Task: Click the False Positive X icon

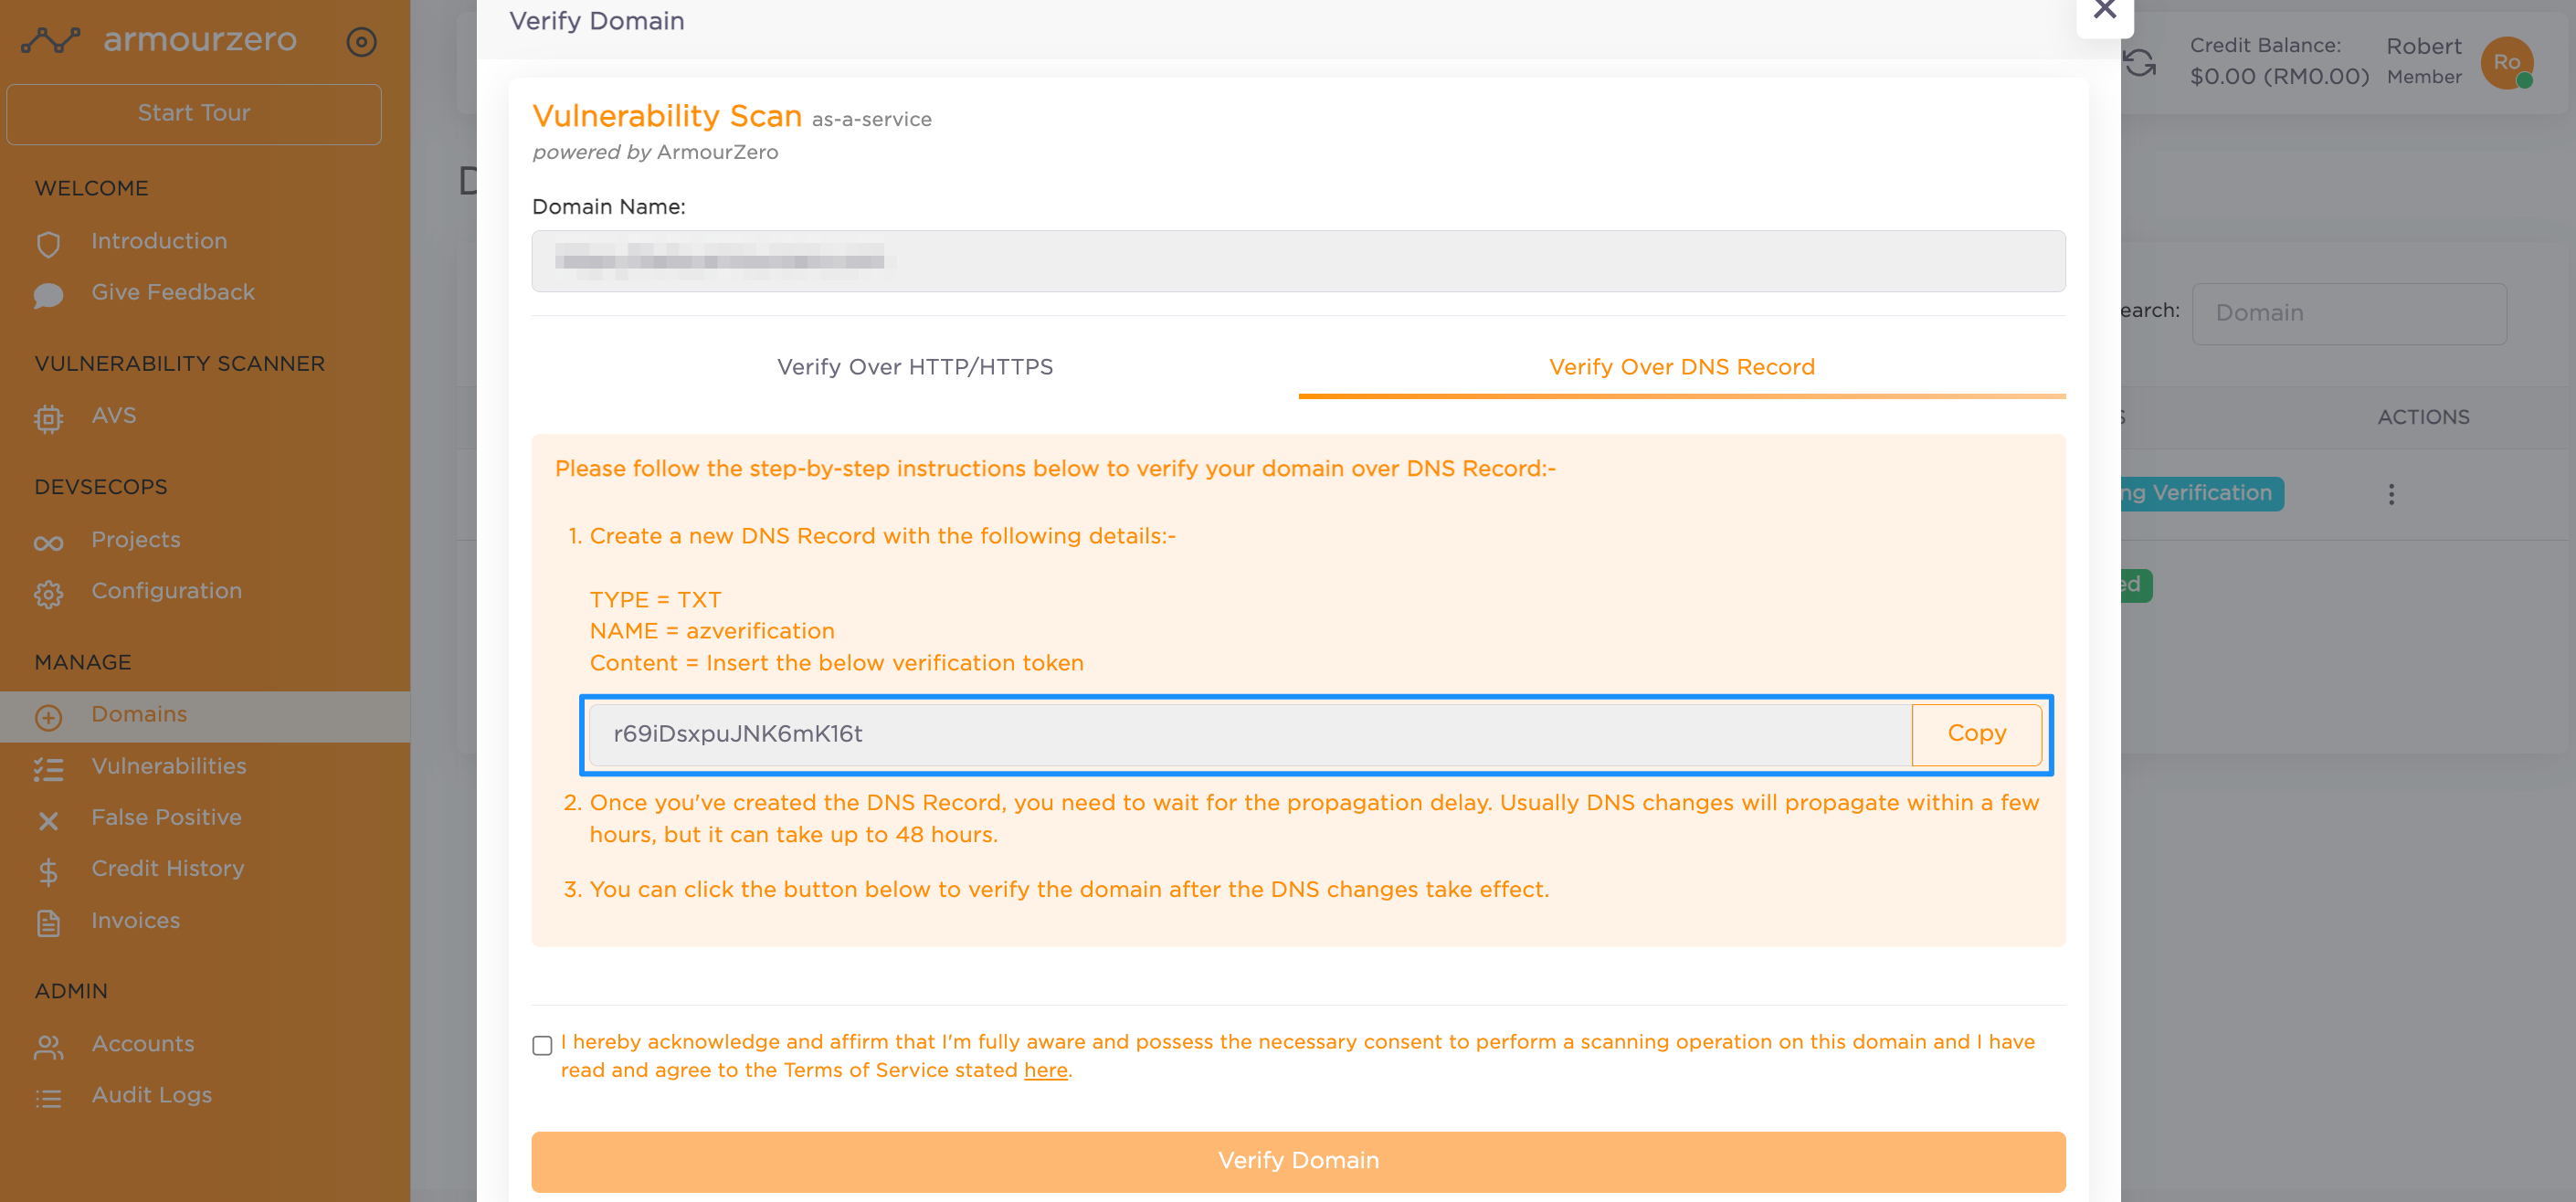Action: (48, 820)
